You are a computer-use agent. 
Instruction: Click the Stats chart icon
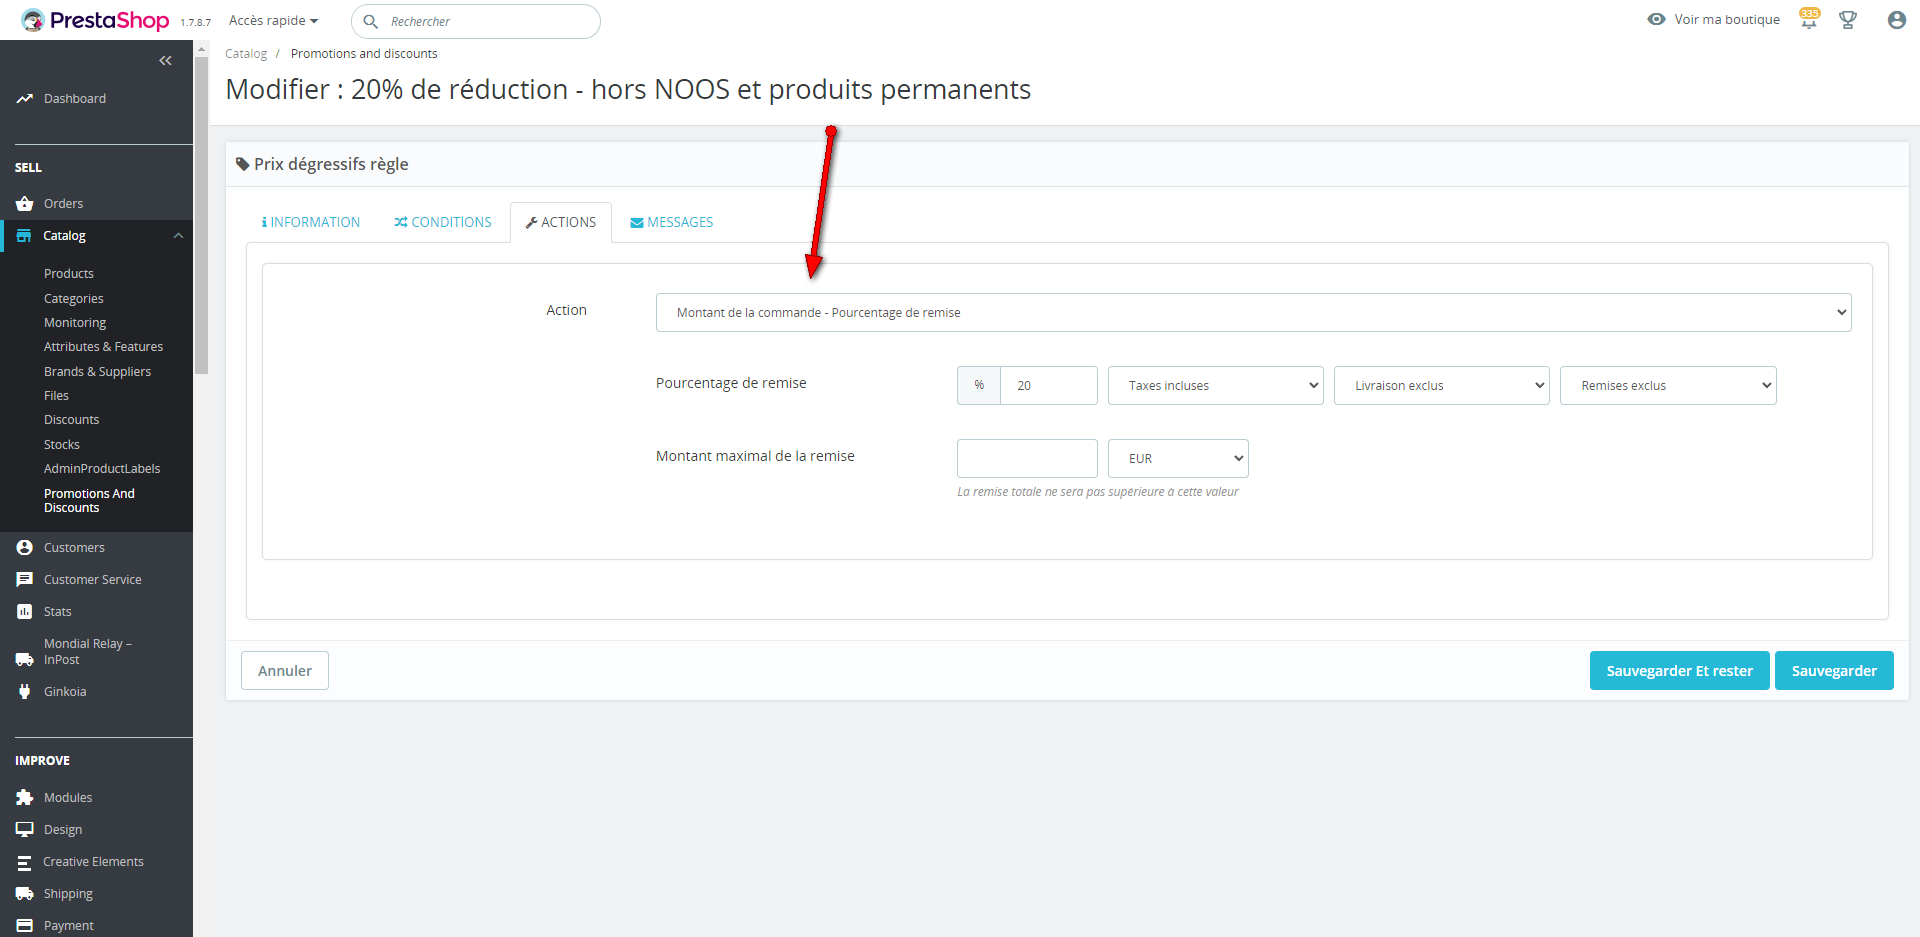point(25,612)
